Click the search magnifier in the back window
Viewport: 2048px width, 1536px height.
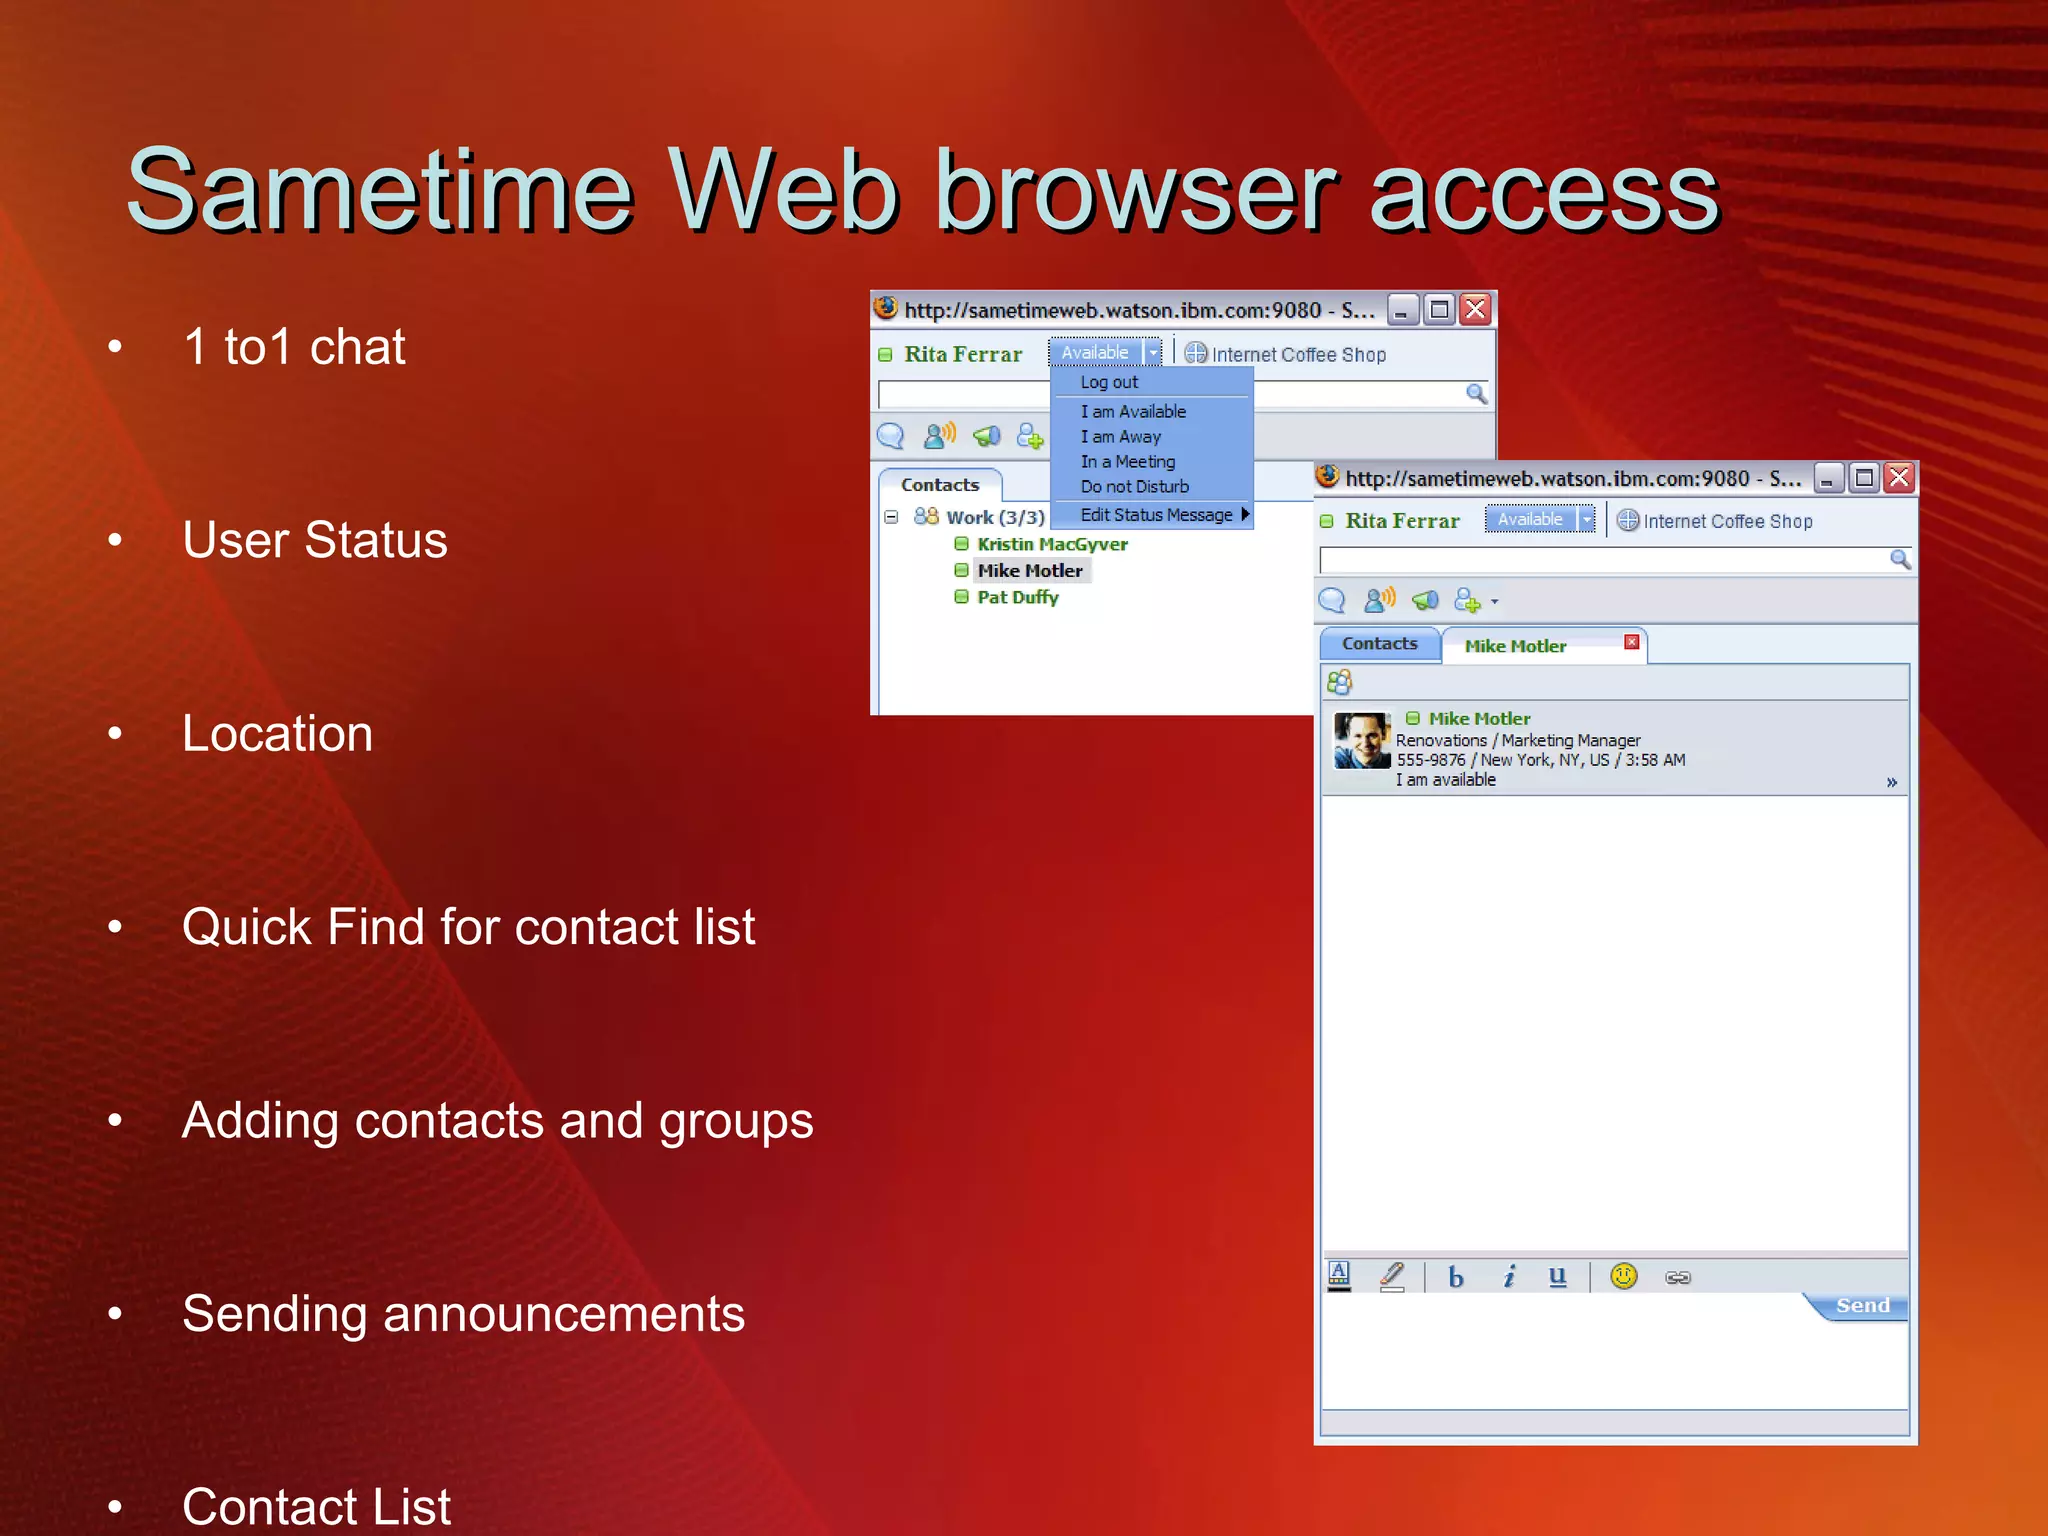(x=1476, y=393)
